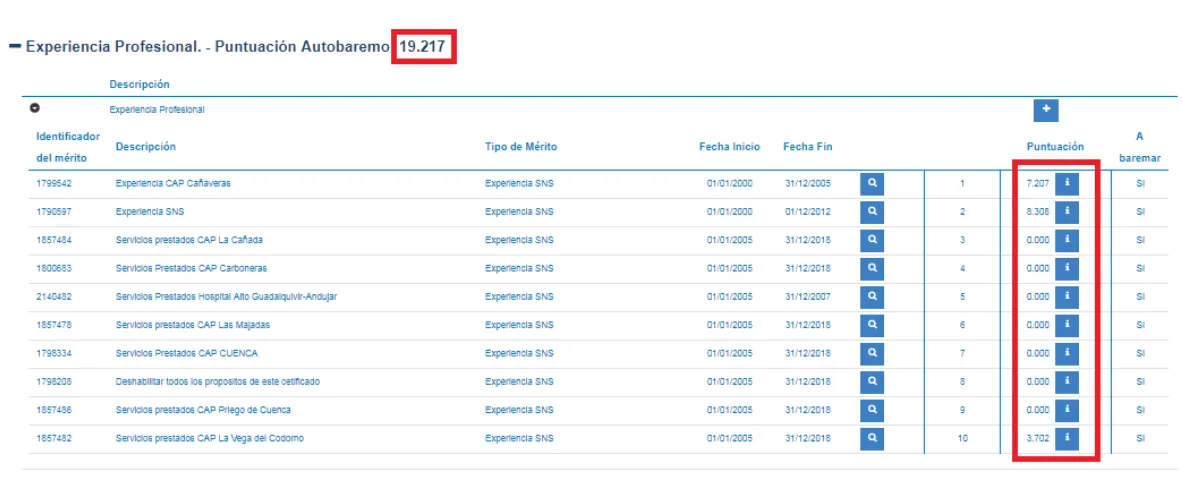Select merit identifier 1857486
Image resolution: width=1182 pixels, height=480 pixels.
pyautogui.click(x=54, y=410)
